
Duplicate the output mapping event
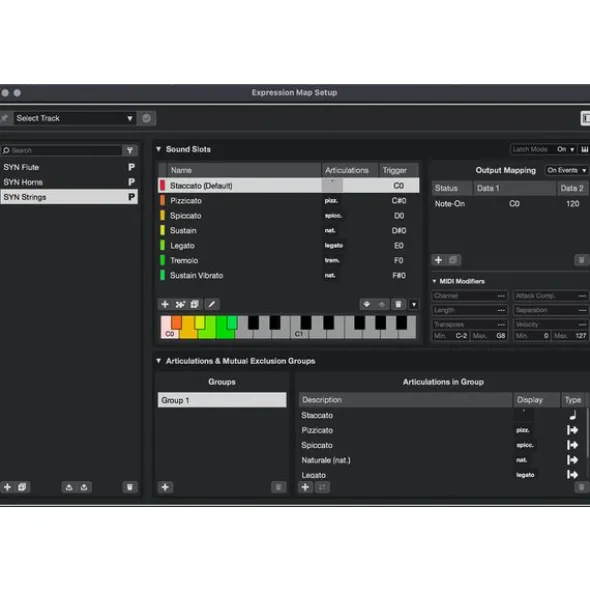click(x=453, y=260)
